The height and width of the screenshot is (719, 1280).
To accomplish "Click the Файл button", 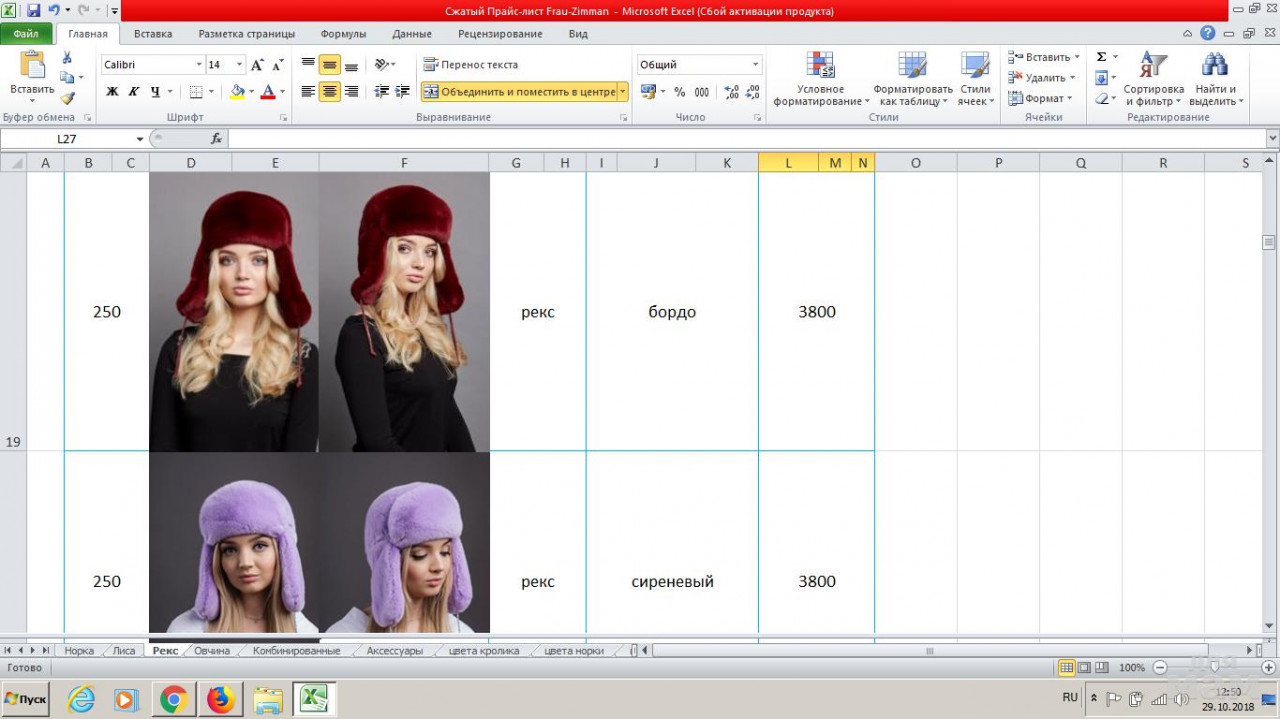I will click(26, 34).
